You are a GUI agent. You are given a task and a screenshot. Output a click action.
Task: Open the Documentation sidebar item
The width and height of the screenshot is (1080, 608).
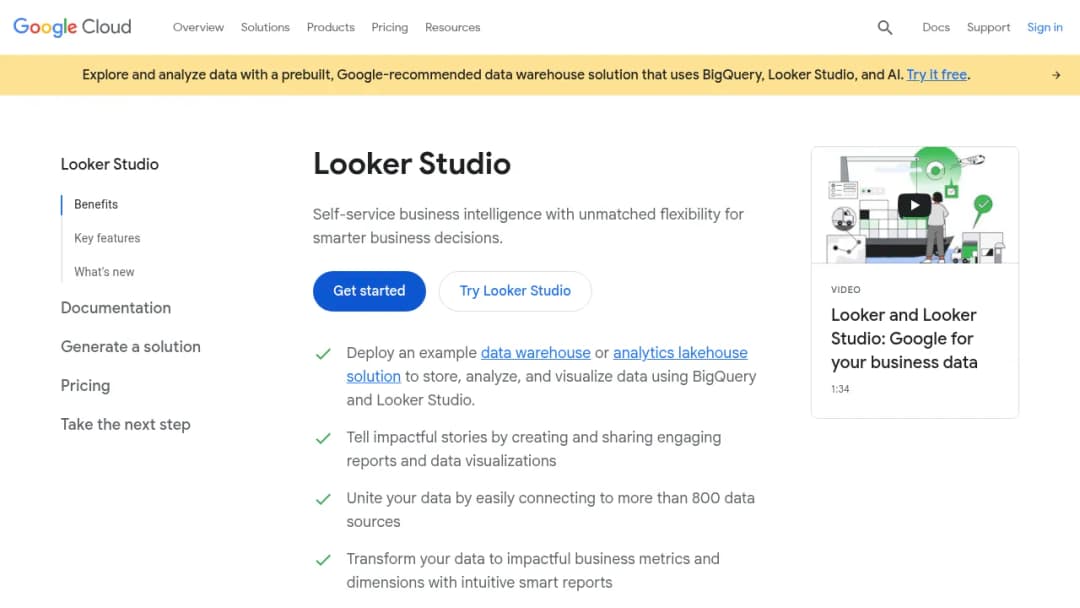[116, 308]
